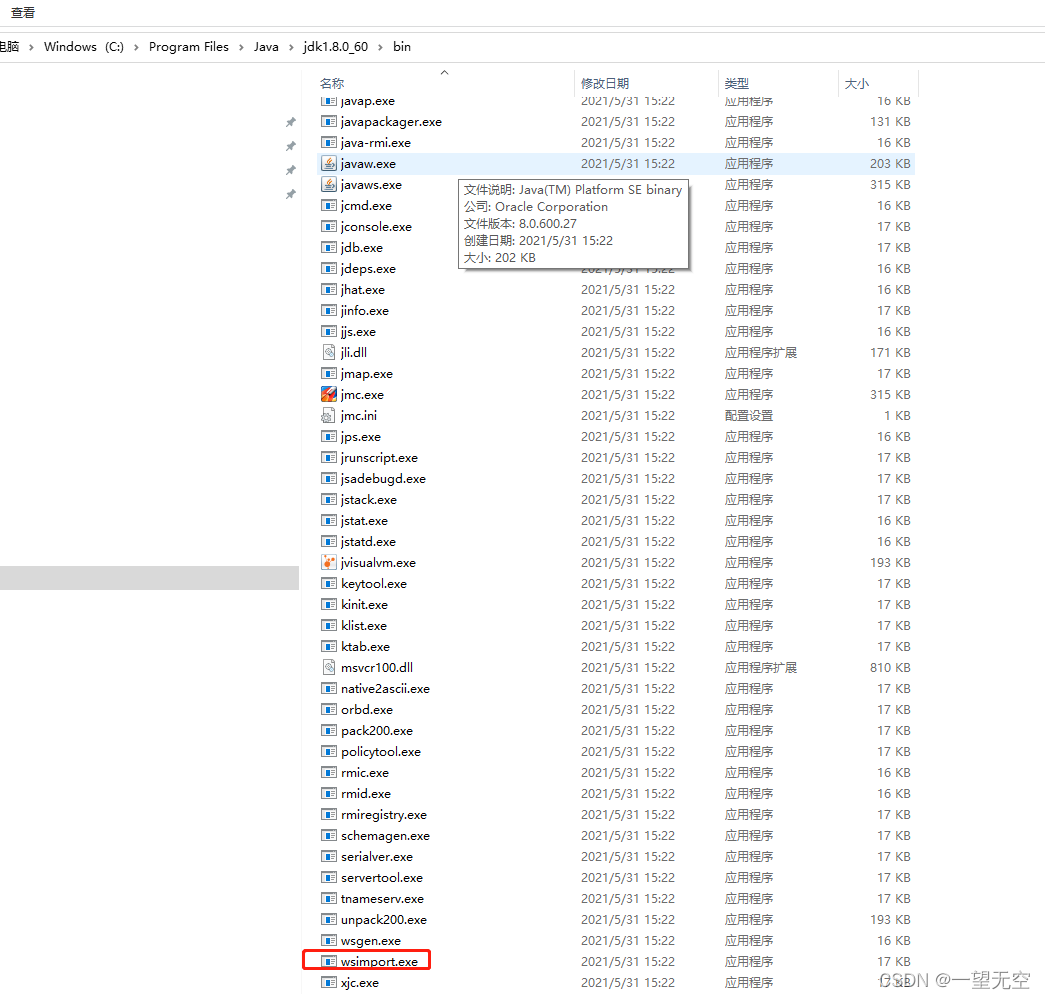Click the jvisualvm.exe application icon
The height and width of the screenshot is (999, 1045).
click(329, 562)
